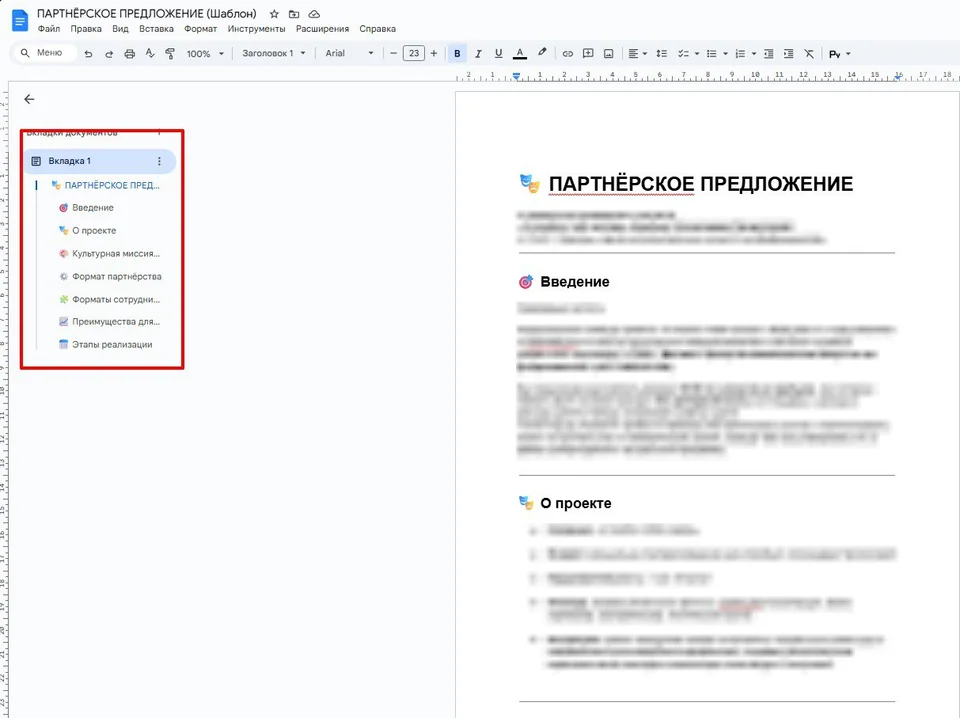The image size is (960, 718).
Task: Click the Введение heading in document
Action: [x=574, y=282]
